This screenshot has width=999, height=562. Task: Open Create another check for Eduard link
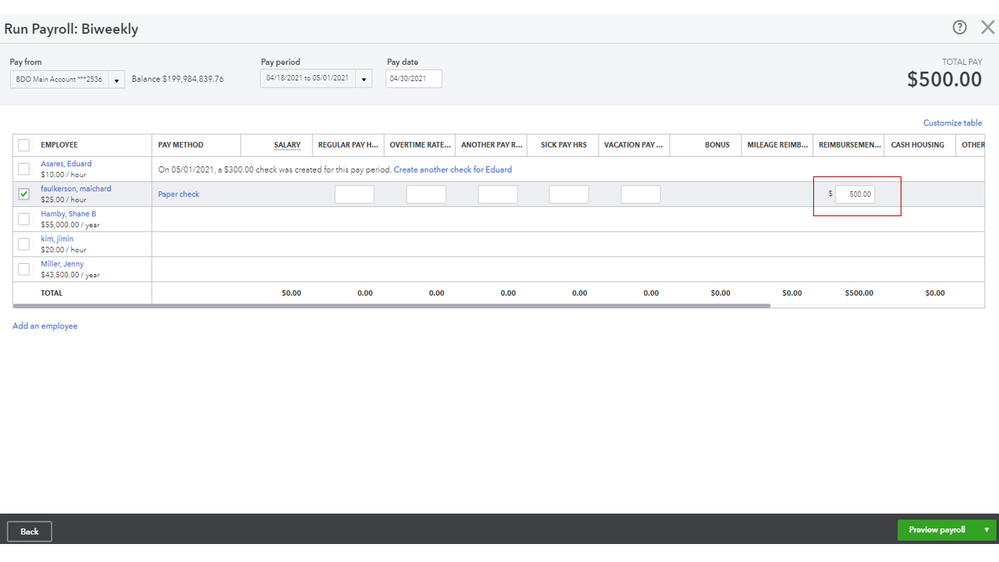coord(452,169)
